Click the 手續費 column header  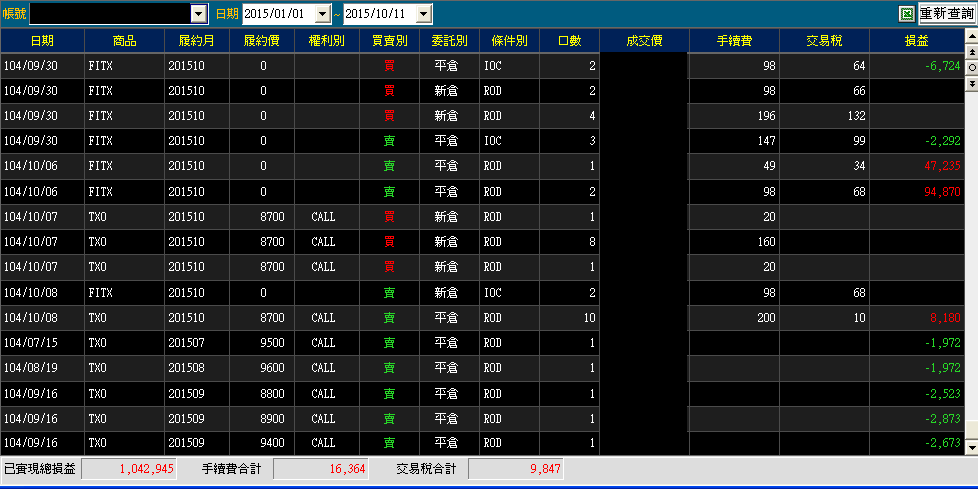734,41
